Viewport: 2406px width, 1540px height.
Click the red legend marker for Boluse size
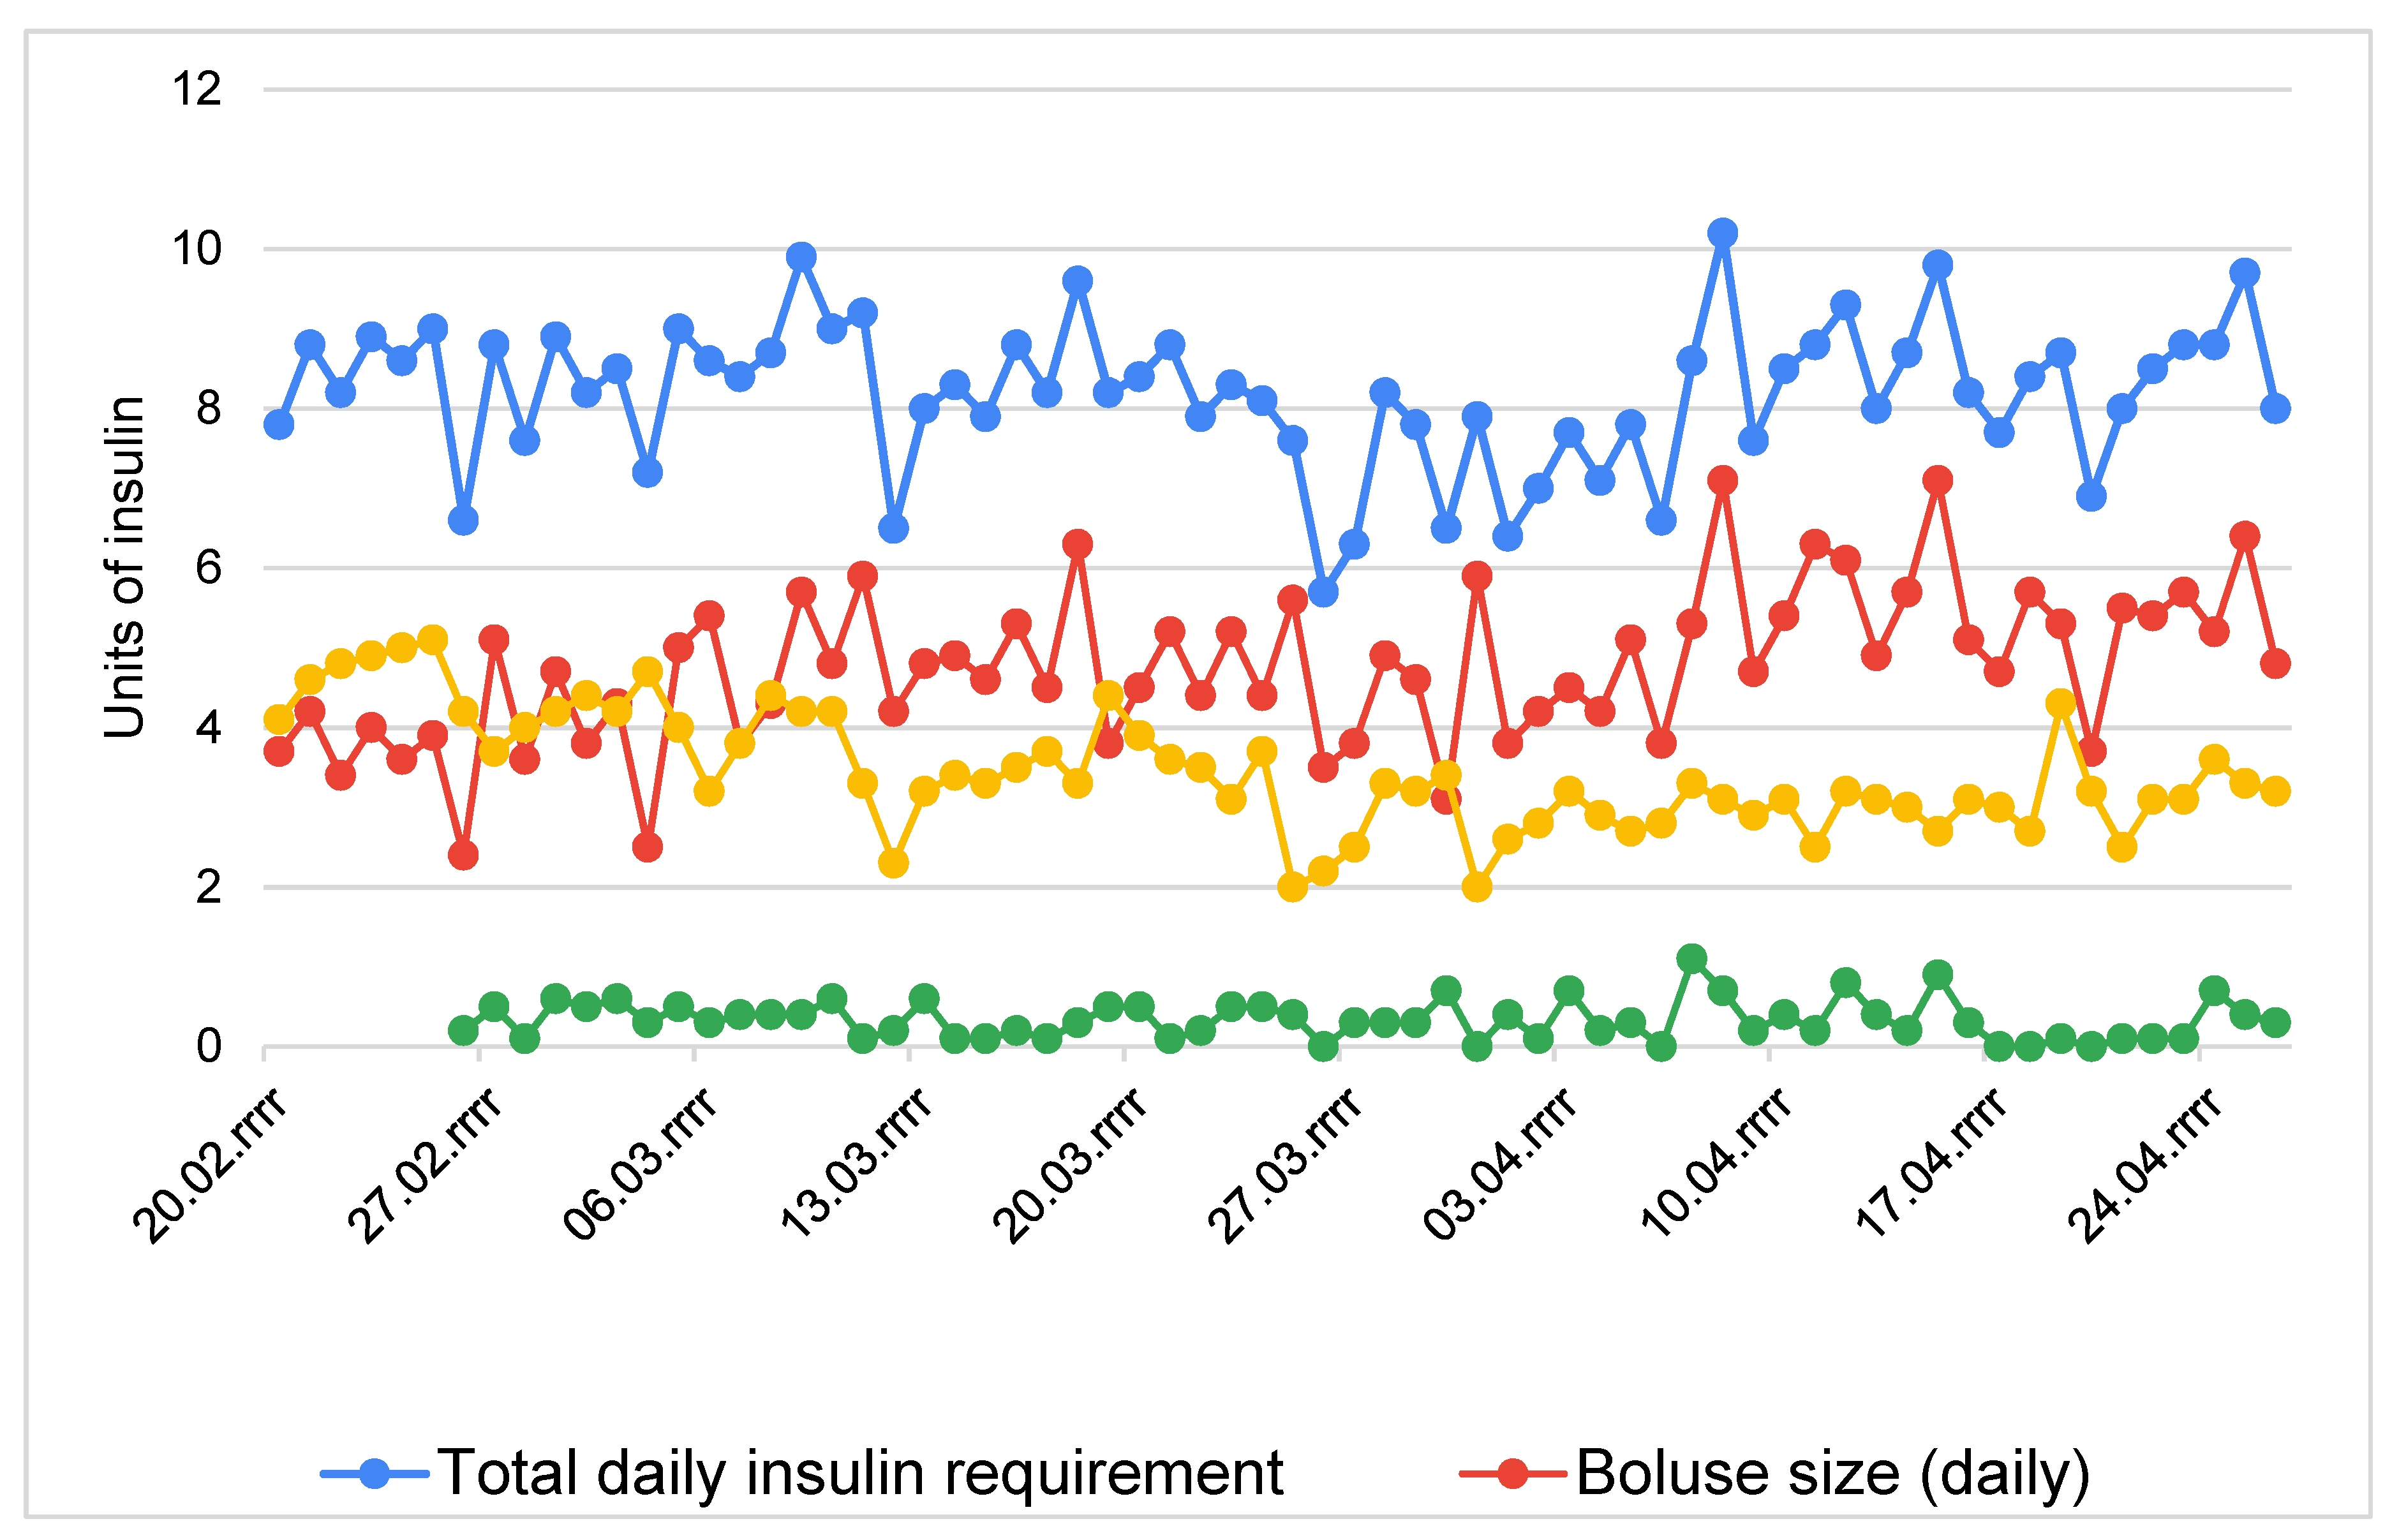(x=1513, y=1473)
